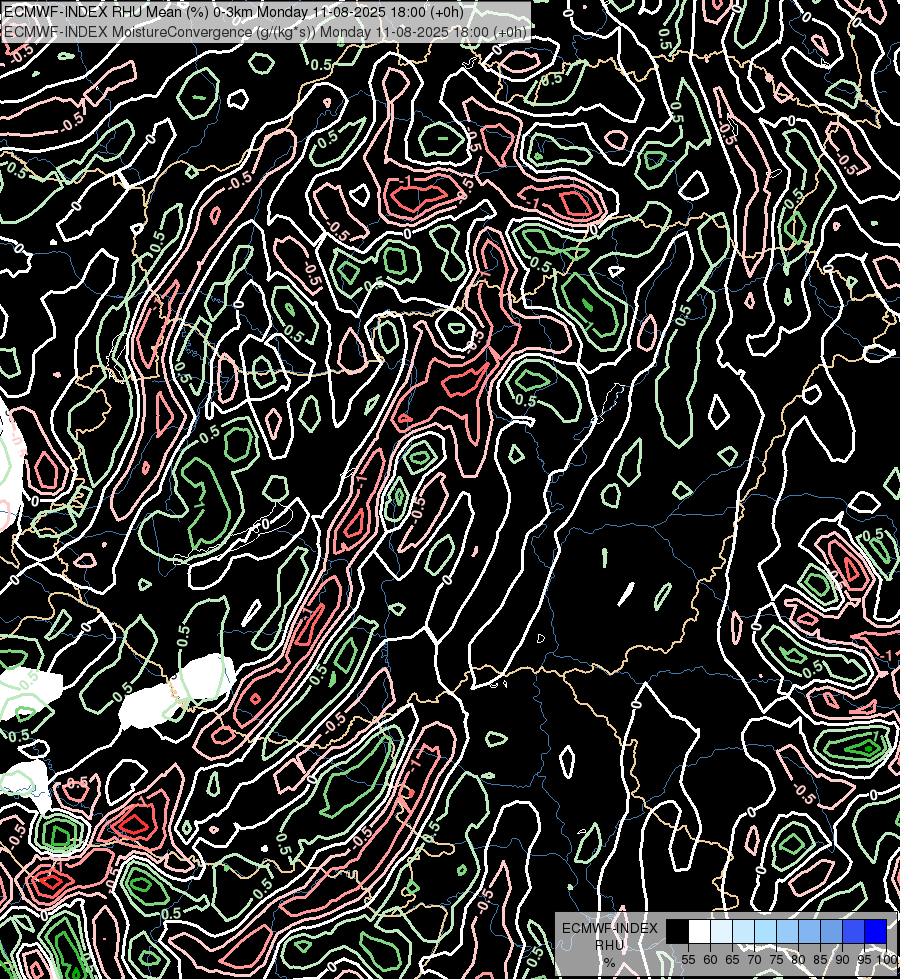The width and height of the screenshot is (900, 979).
Task: Click the '90' tick label in the legend
Action: 842,960
